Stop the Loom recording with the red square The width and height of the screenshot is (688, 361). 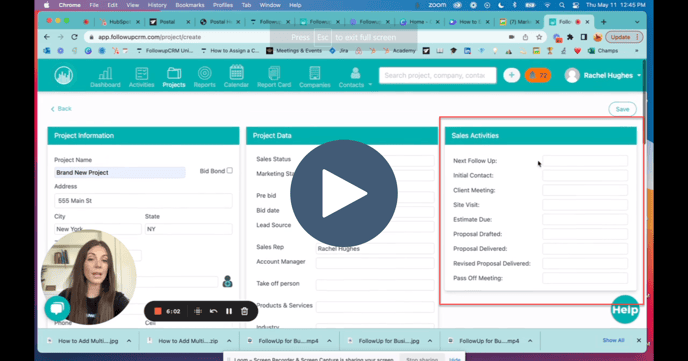(x=158, y=311)
